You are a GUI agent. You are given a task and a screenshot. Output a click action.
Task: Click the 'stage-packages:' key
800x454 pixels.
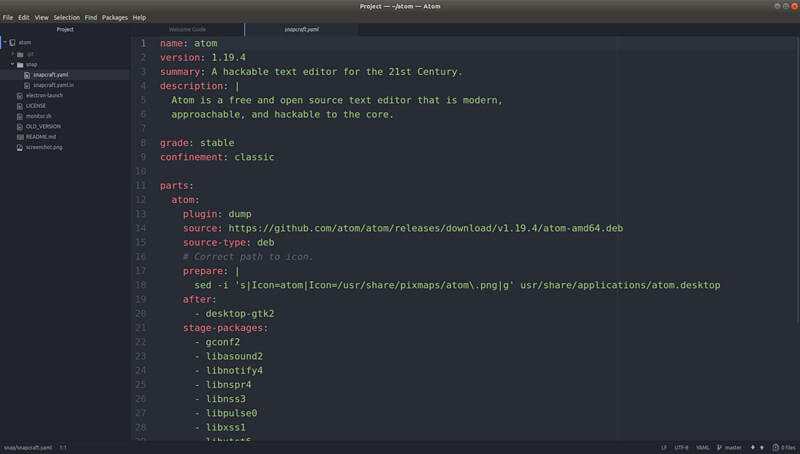point(226,328)
